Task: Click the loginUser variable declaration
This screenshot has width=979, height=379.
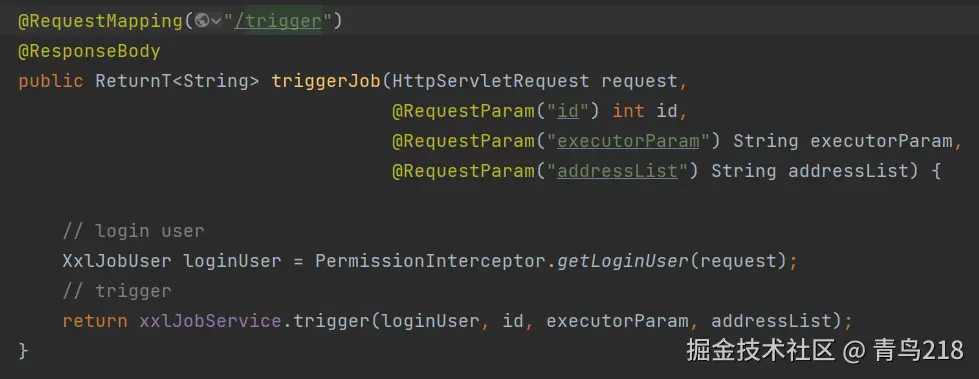Action: point(232,261)
